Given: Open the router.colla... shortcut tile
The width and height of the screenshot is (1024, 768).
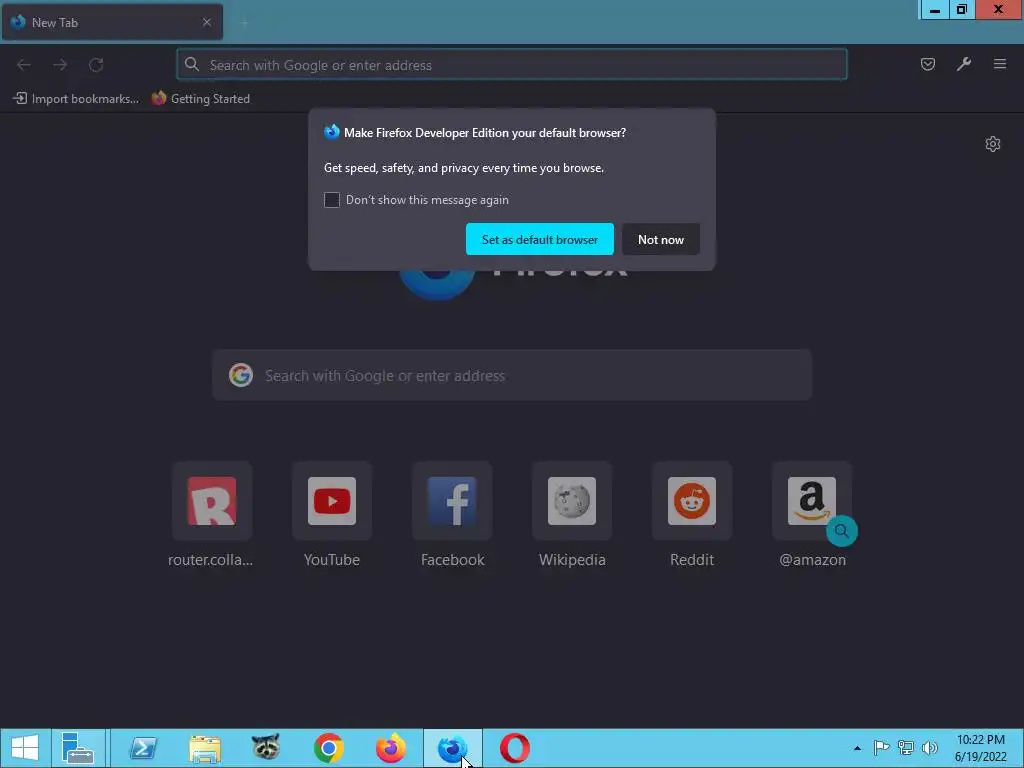Looking at the screenshot, I should (211, 515).
